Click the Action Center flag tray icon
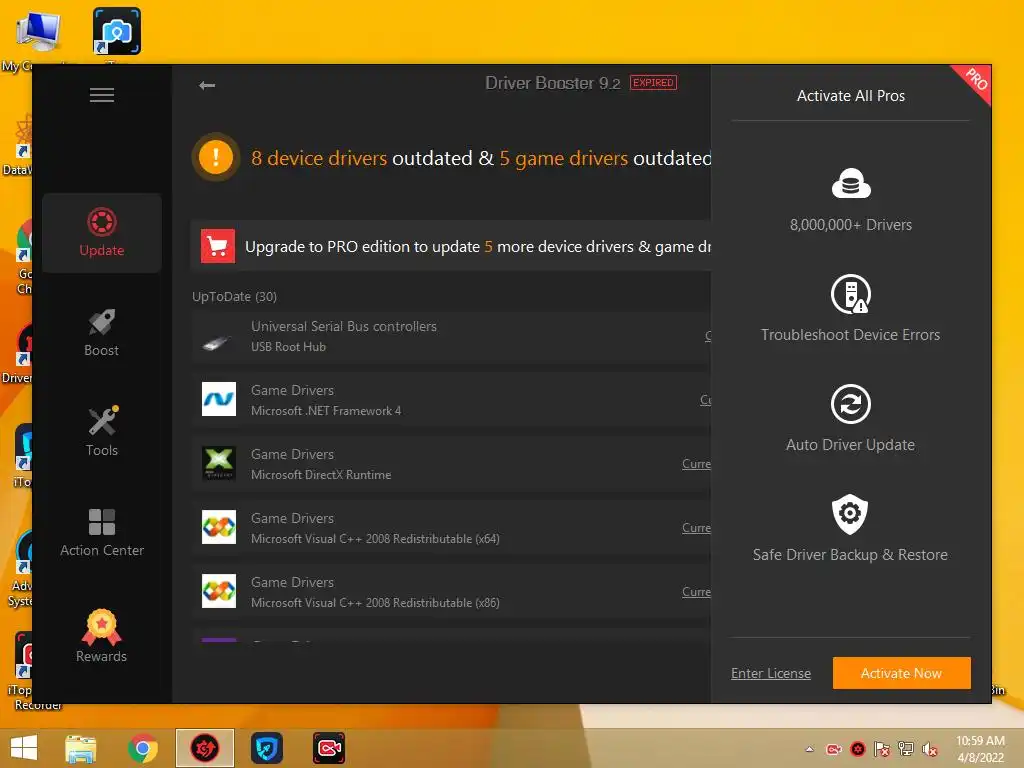Image resolution: width=1024 pixels, height=768 pixels. (x=882, y=749)
